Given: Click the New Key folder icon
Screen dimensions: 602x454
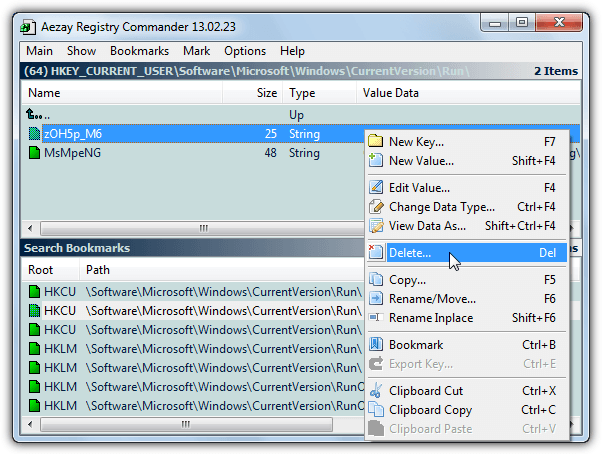Looking at the screenshot, I should pos(375,141).
